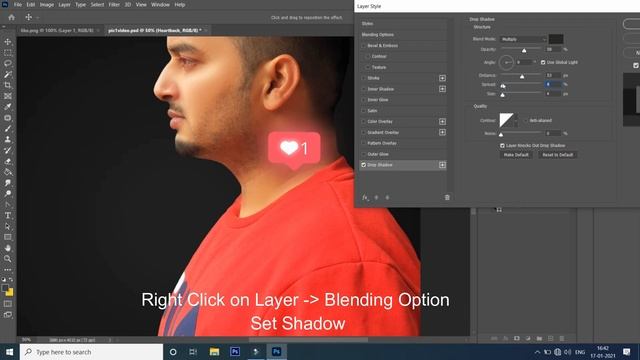Show hidden system tray icons chevron

pyautogui.click(x=537, y=352)
